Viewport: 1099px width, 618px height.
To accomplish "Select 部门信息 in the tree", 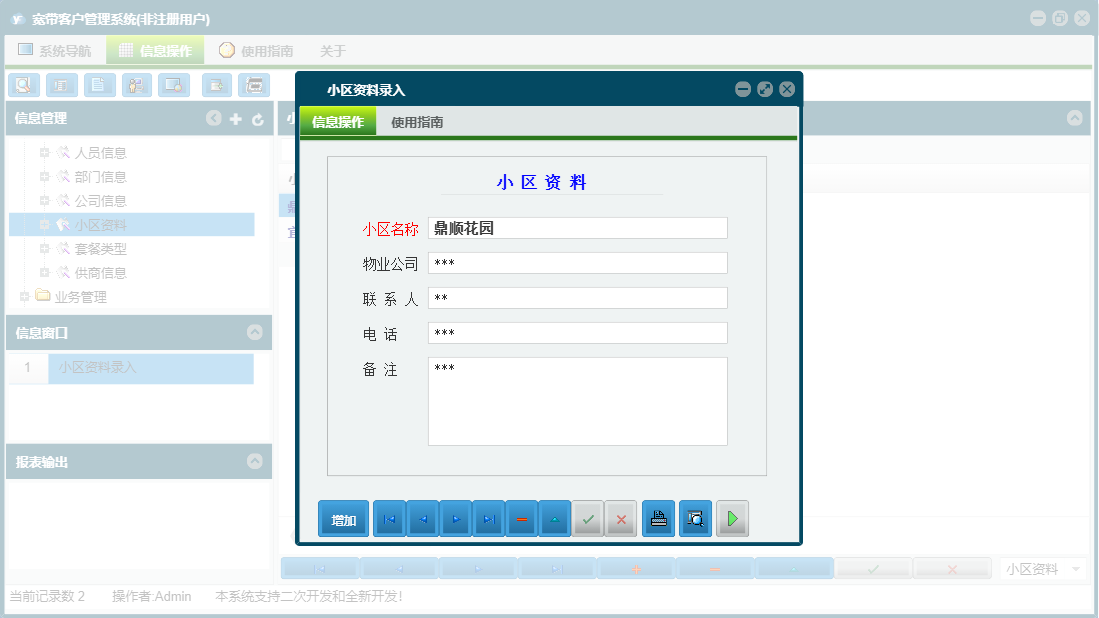I will tap(100, 177).
